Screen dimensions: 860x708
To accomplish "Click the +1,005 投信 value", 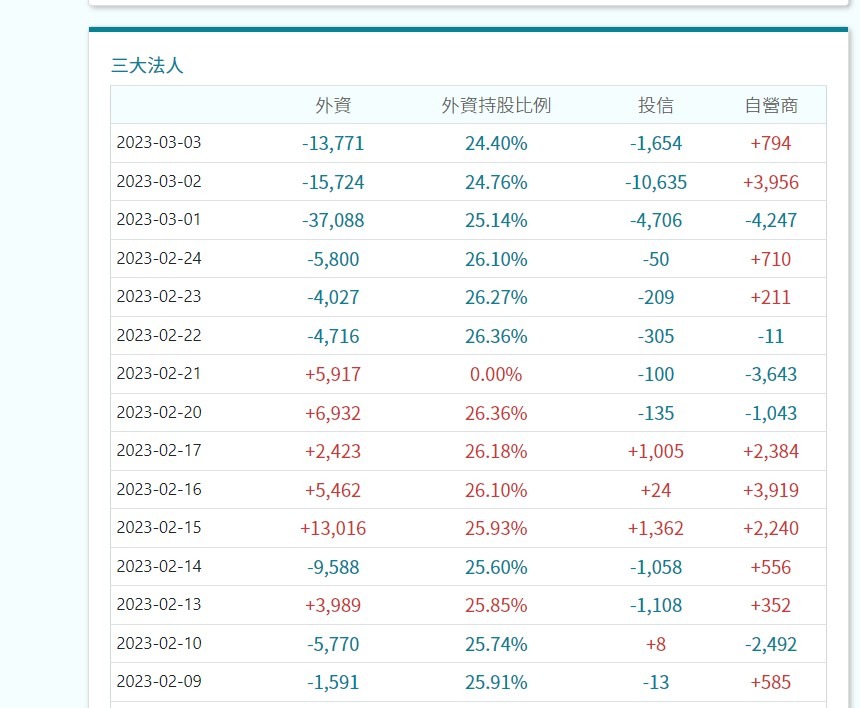I will (x=656, y=451).
